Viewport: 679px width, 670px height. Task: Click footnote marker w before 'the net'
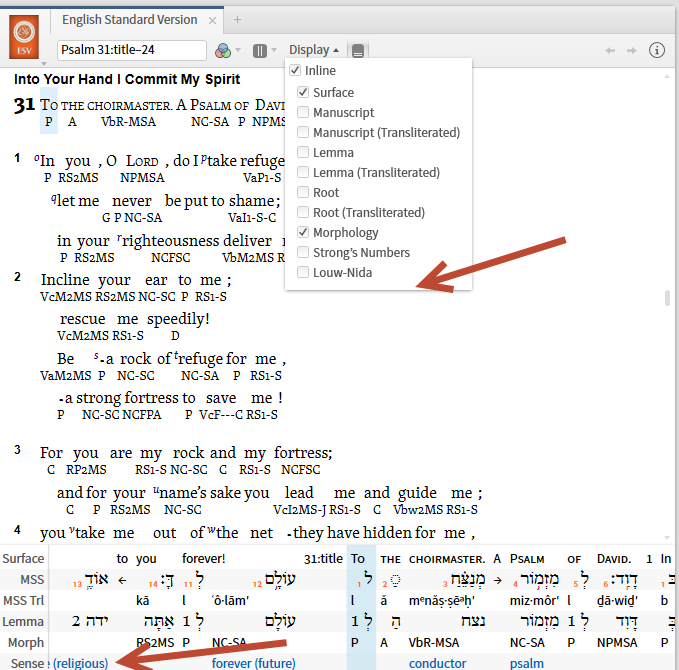pyautogui.click(x=211, y=530)
